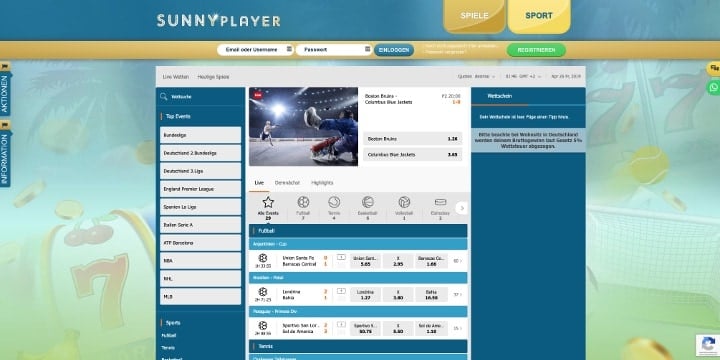Collapse the Tennis section header

(358, 346)
